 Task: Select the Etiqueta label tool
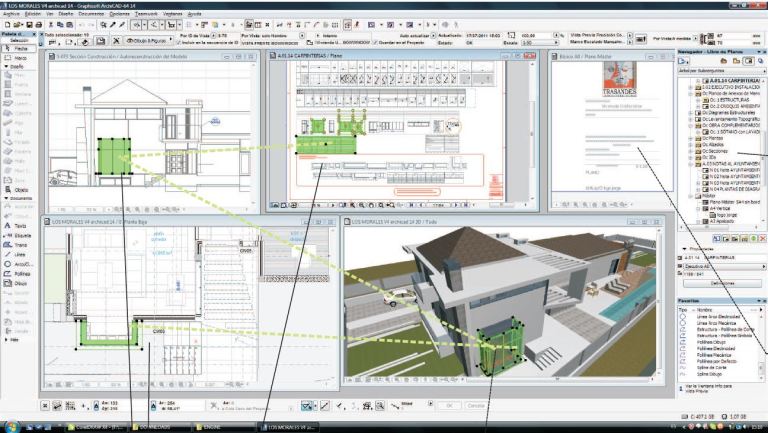click(x=18, y=236)
